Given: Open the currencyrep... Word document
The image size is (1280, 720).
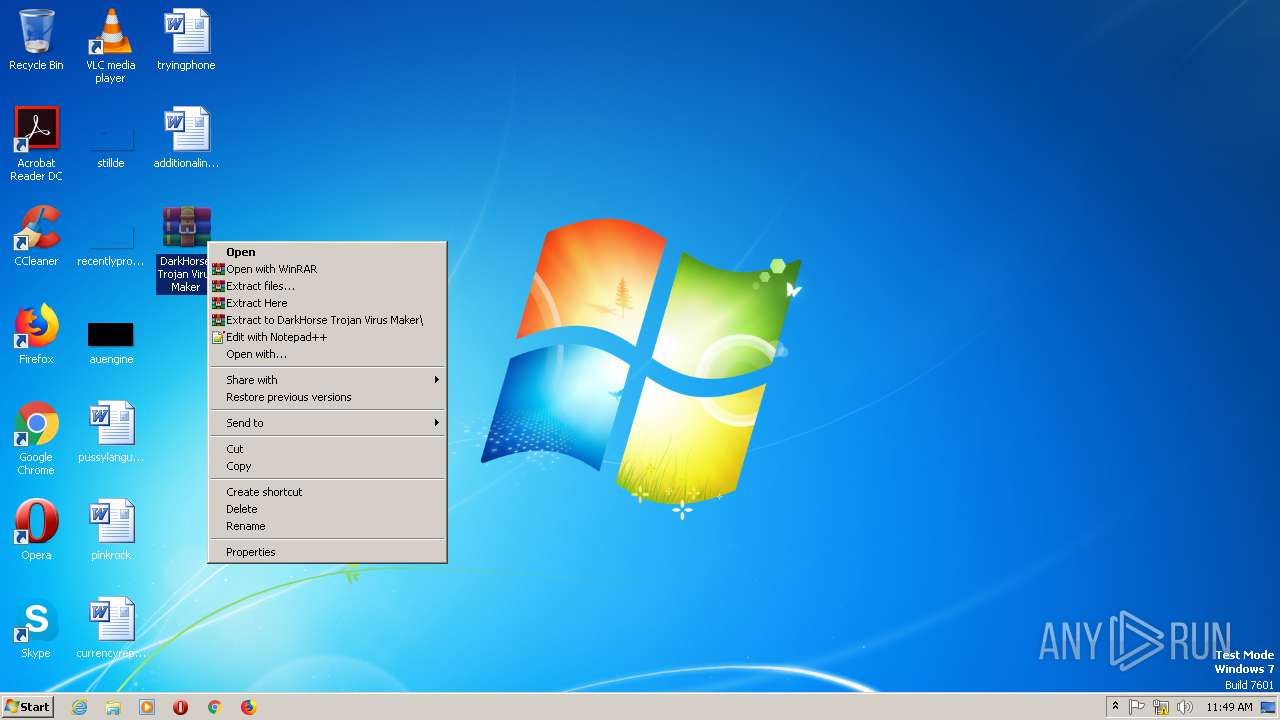Looking at the screenshot, I should tap(111, 628).
